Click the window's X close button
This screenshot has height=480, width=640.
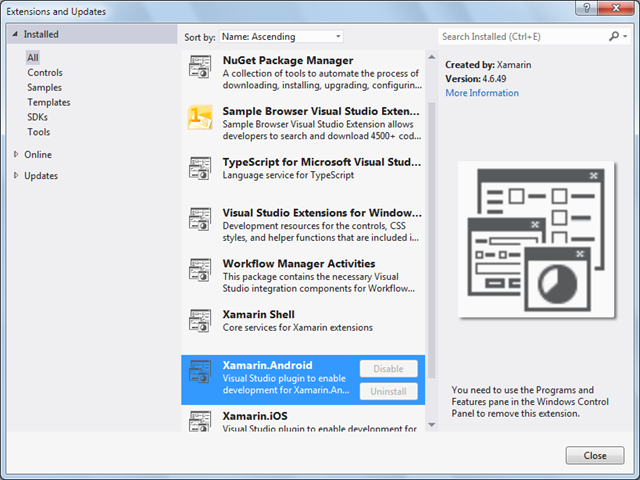(x=616, y=8)
